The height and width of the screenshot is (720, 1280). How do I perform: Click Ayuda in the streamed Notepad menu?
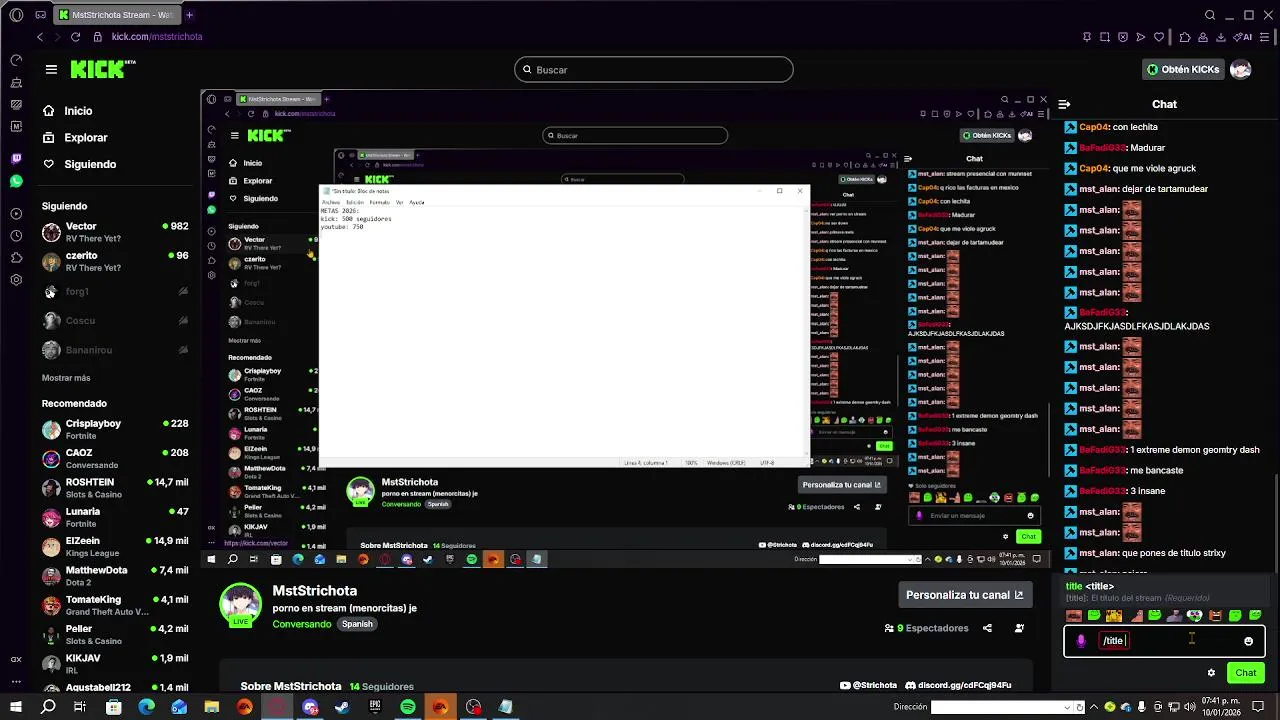tap(417, 202)
